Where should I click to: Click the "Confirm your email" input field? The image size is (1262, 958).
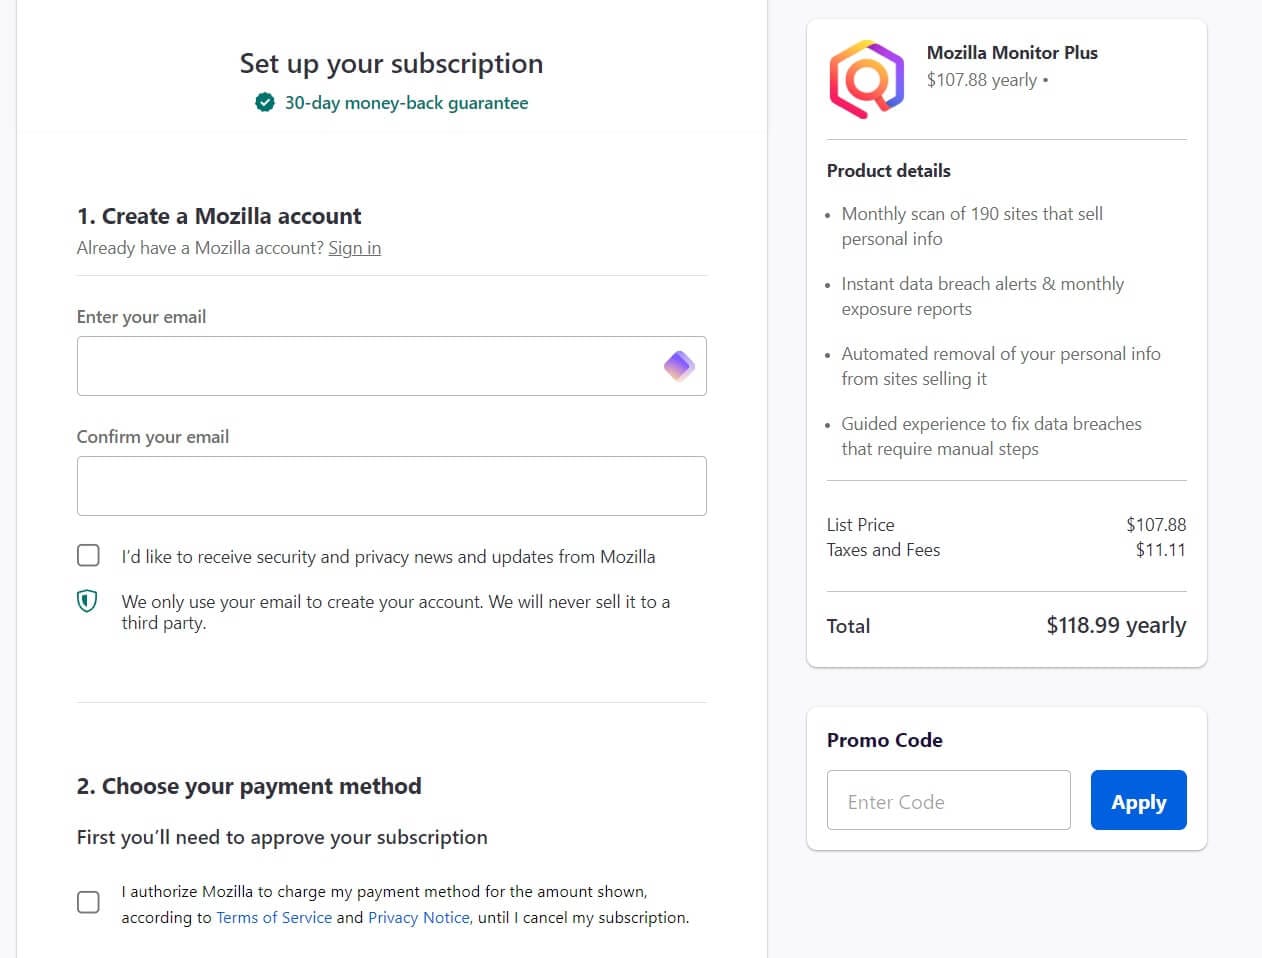pyautogui.click(x=390, y=486)
